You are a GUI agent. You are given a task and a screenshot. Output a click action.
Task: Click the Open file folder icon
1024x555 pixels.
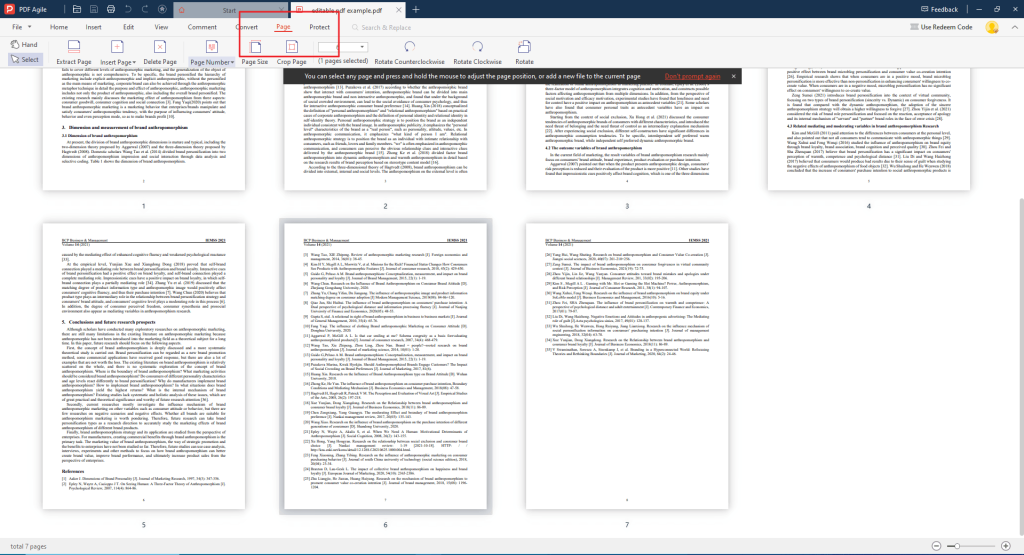coord(77,10)
